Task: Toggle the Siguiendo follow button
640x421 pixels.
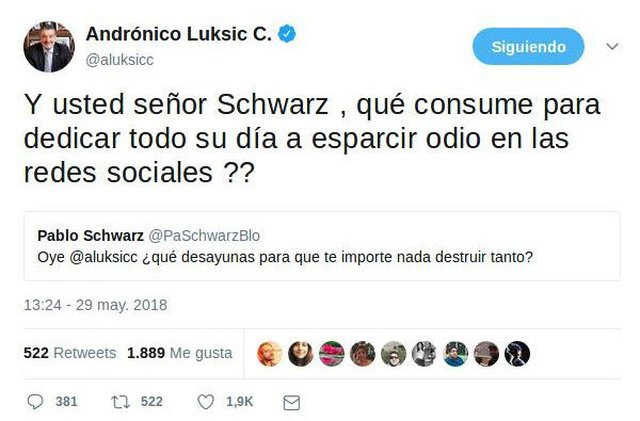Action: click(528, 47)
